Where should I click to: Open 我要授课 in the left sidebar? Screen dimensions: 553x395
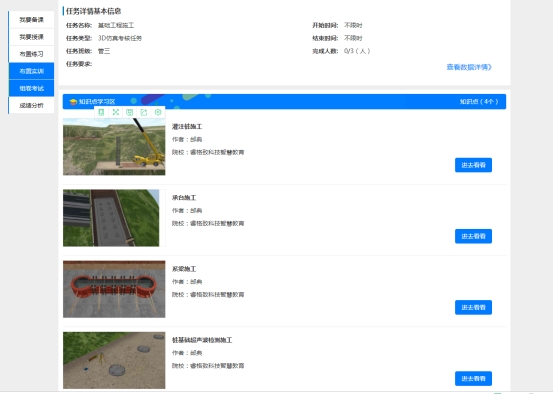pos(31,37)
